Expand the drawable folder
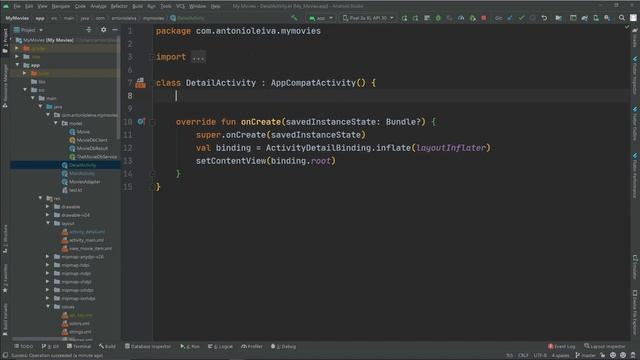 pyautogui.click(x=48, y=207)
